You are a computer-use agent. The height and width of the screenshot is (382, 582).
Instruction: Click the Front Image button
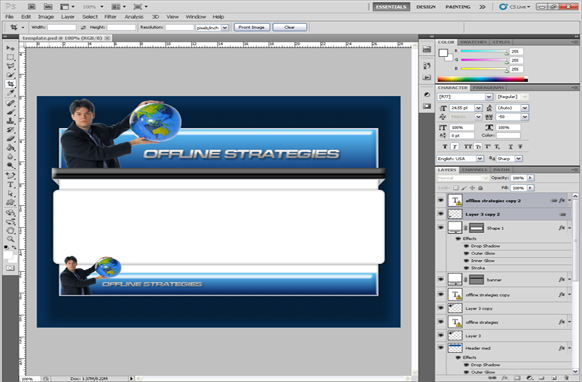click(x=252, y=27)
